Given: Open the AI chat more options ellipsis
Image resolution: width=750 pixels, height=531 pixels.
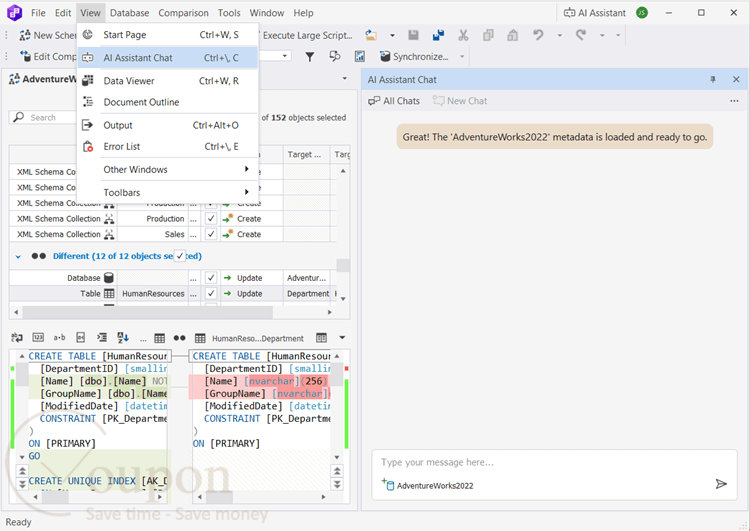Looking at the screenshot, I should coord(734,101).
